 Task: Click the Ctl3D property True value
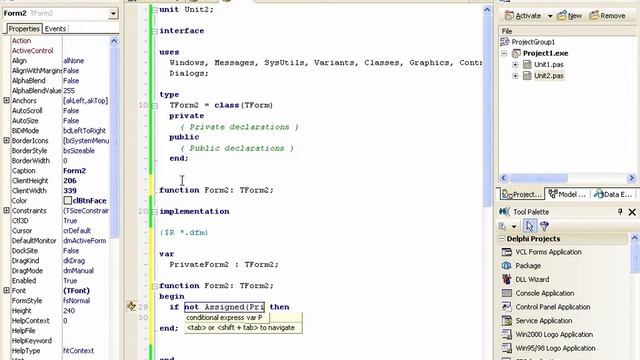tap(70, 221)
